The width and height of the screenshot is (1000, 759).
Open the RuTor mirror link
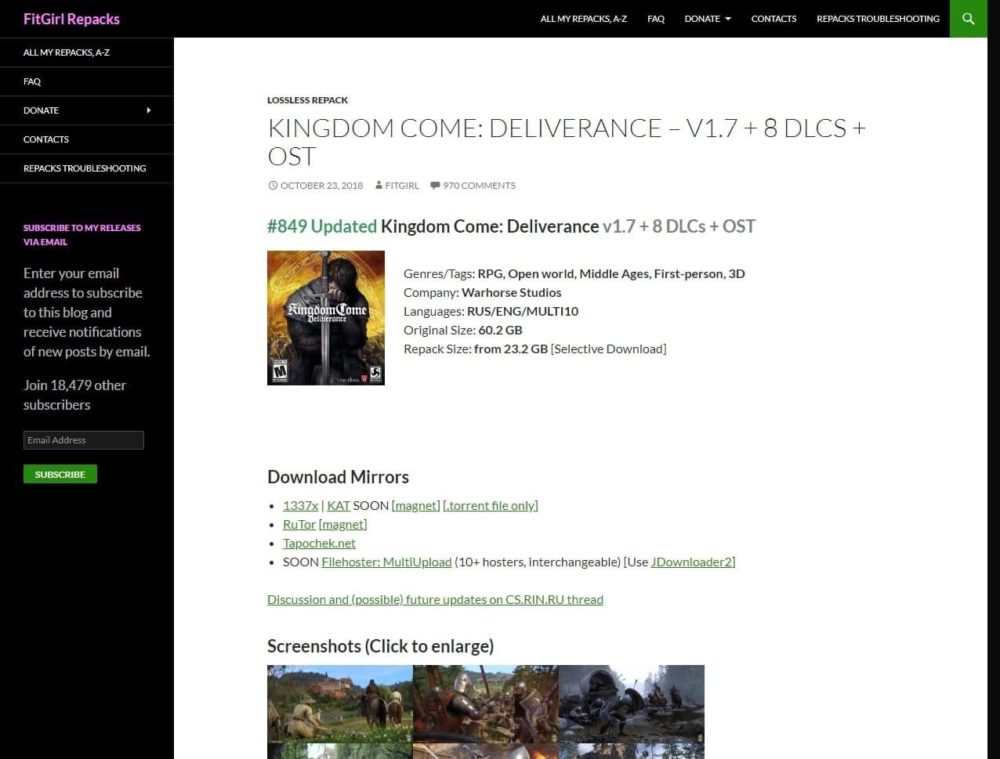click(x=299, y=524)
